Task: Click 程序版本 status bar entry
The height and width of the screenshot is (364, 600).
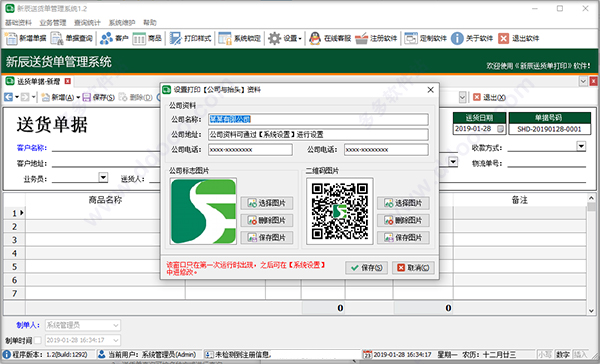Action: (46, 355)
